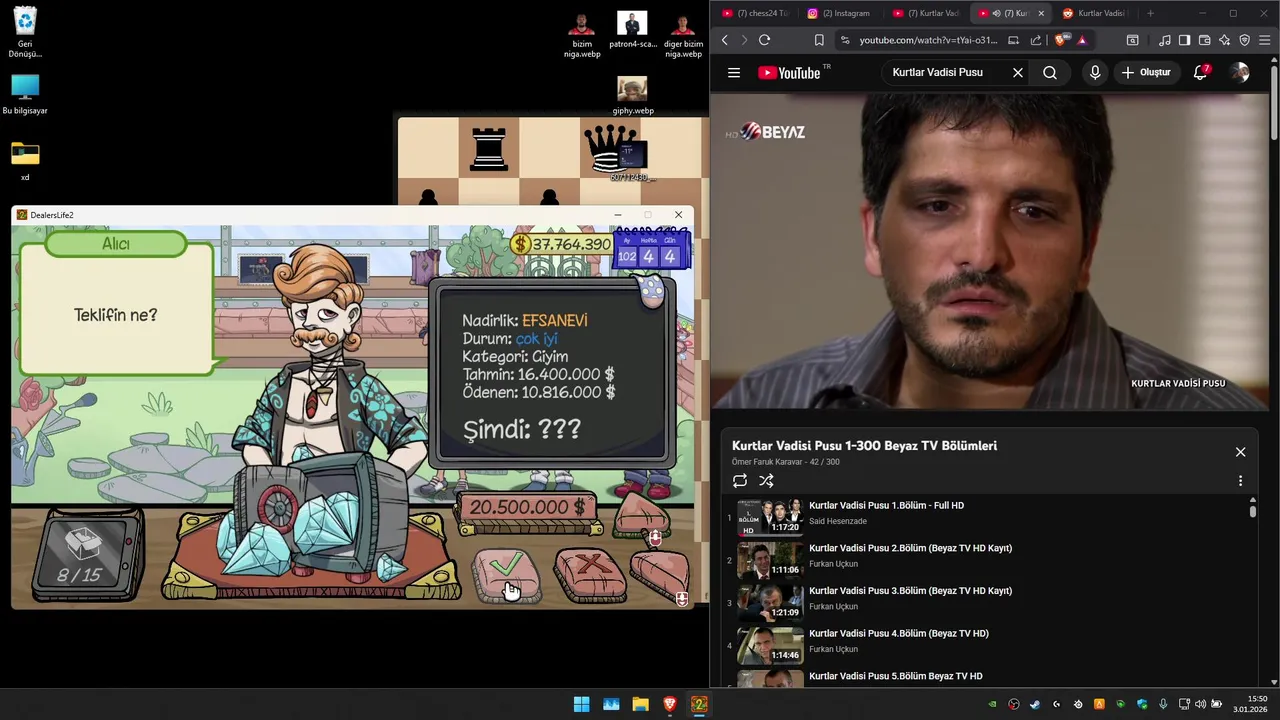Click the 20.500.000 $ price field
Screen dimensions: 1280x720
point(527,507)
